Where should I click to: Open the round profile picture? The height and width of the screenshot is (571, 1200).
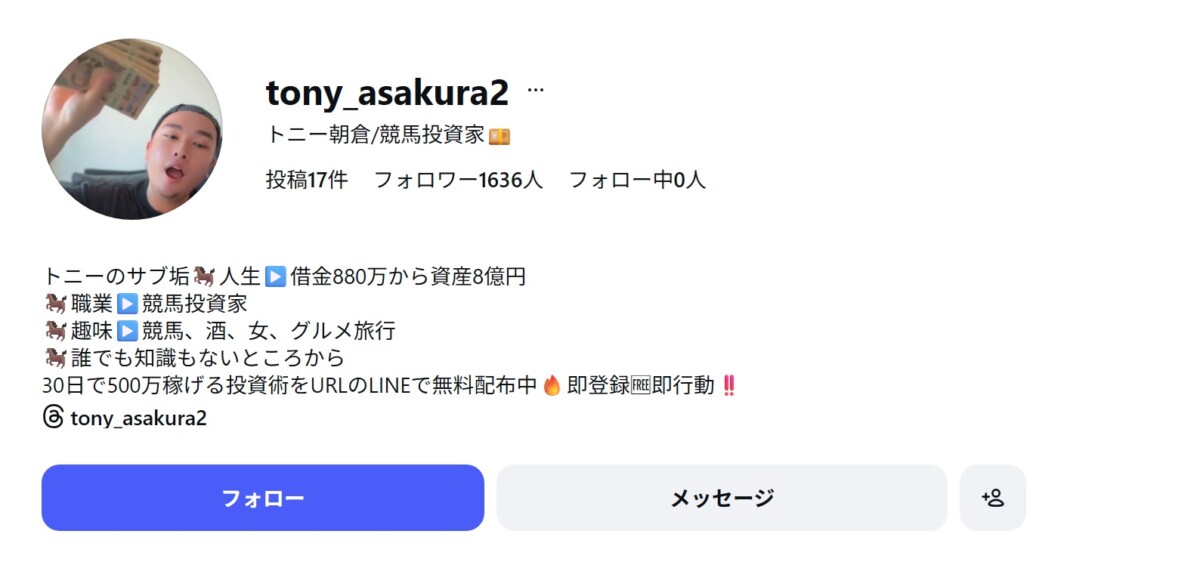pos(132,129)
